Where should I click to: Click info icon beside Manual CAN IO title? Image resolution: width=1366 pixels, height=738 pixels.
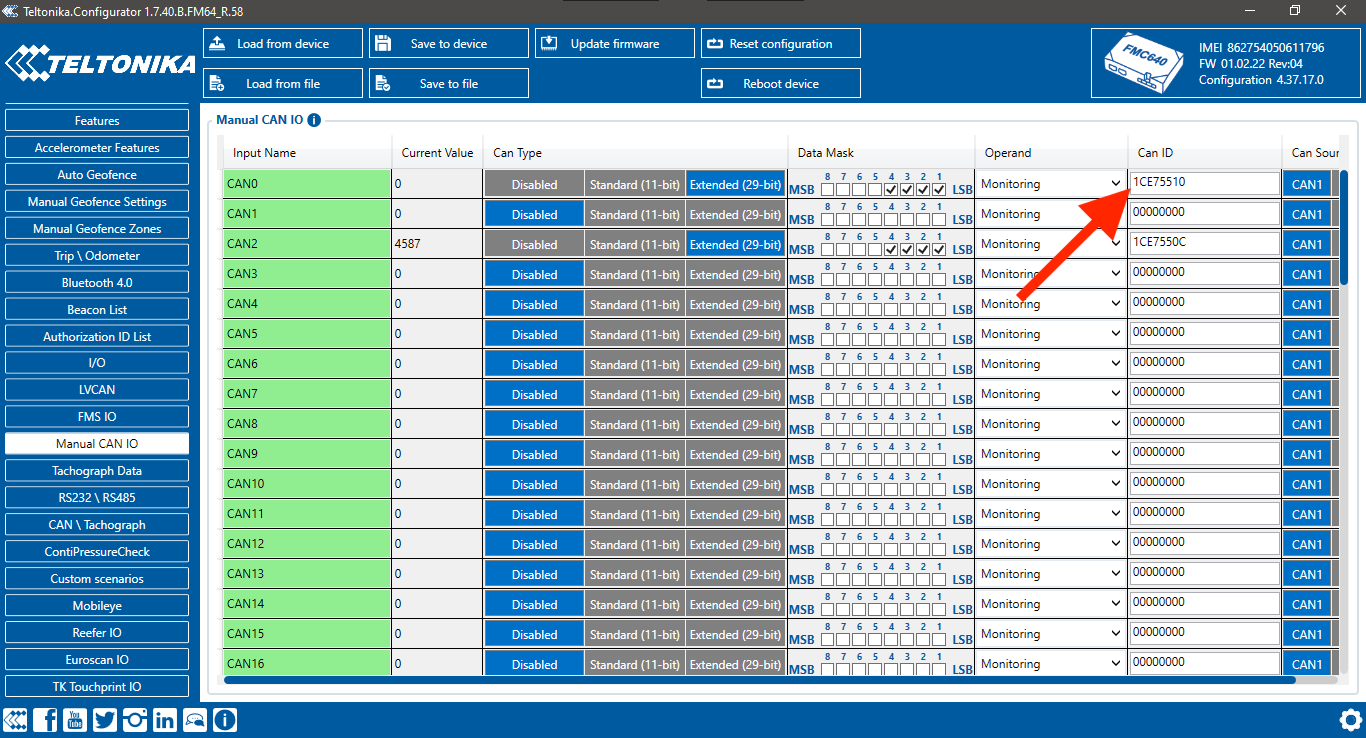coord(314,120)
